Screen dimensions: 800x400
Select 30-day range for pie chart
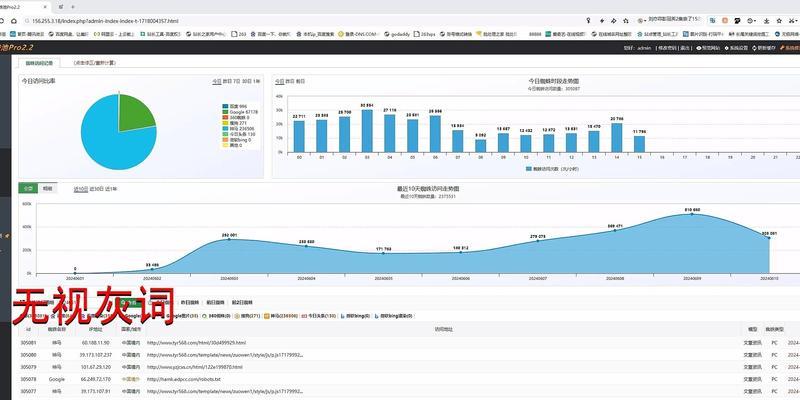coord(246,81)
